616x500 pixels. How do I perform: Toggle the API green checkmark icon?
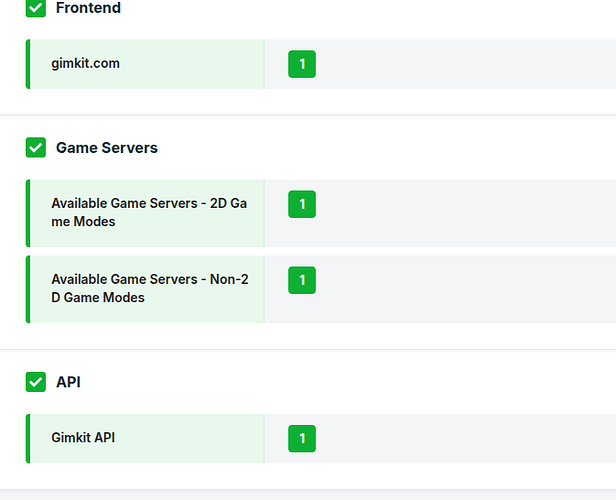(x=35, y=382)
